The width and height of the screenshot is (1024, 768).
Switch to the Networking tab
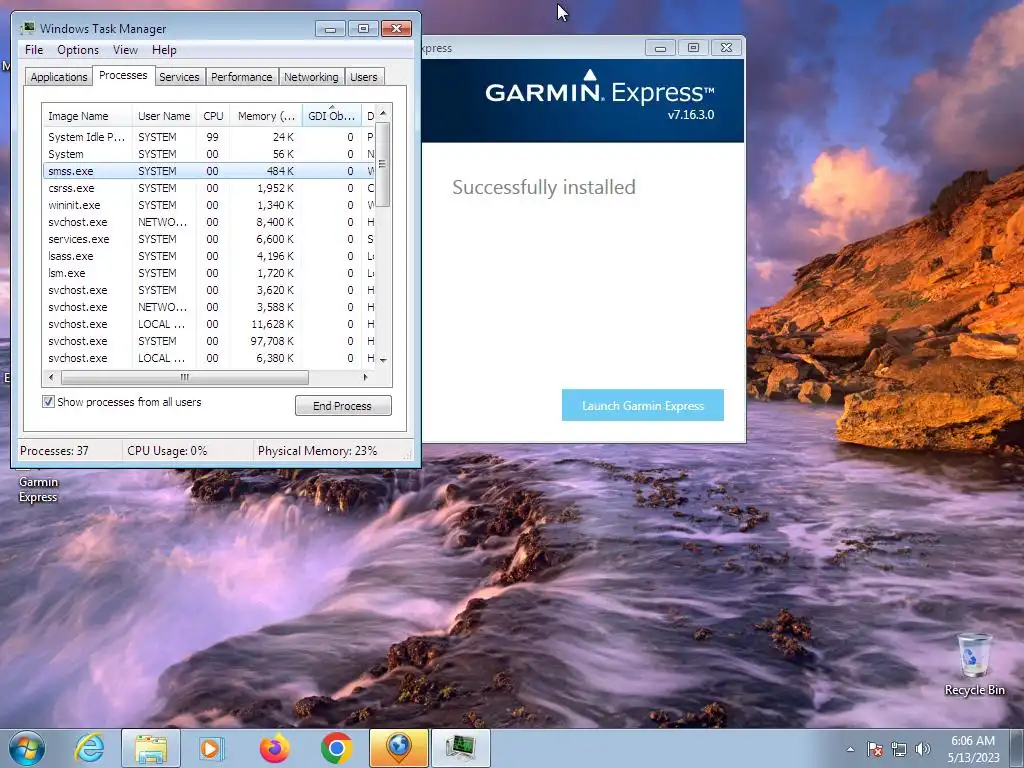311,77
